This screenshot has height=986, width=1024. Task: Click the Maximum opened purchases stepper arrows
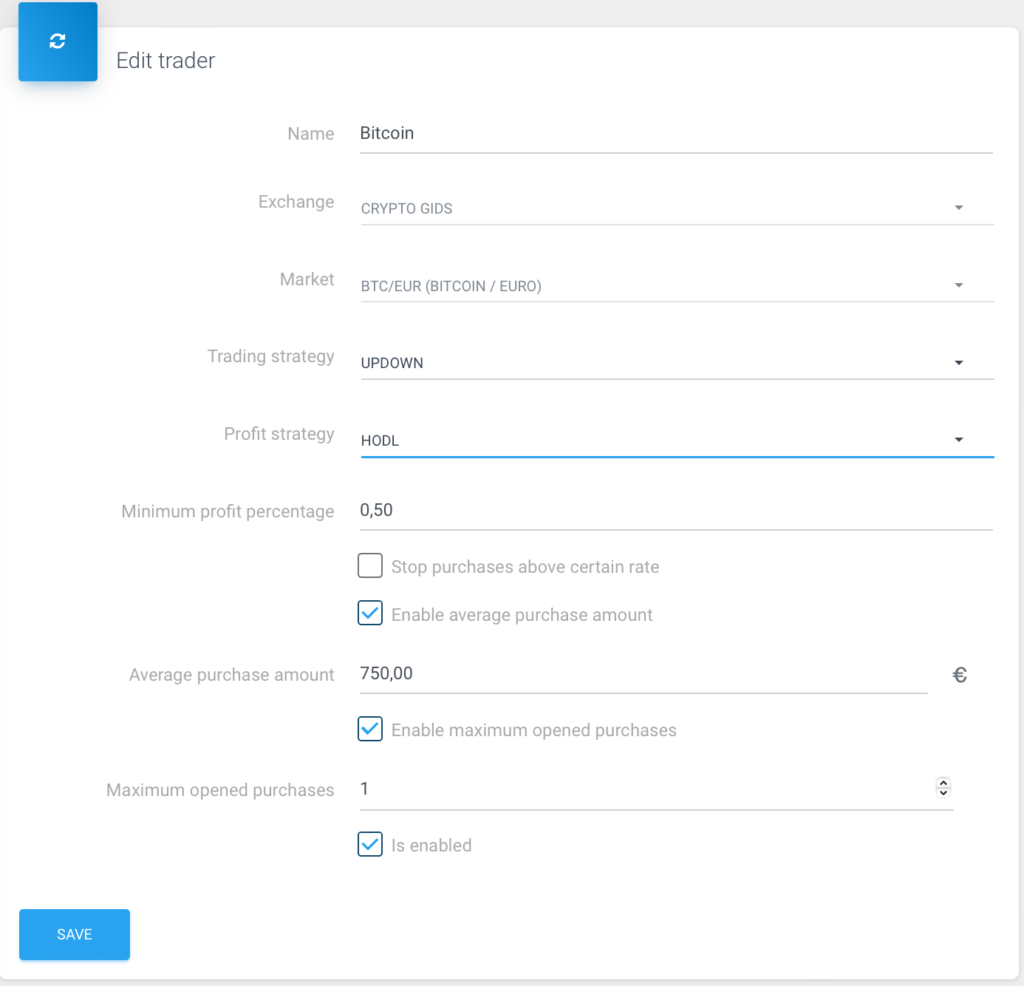pos(943,788)
